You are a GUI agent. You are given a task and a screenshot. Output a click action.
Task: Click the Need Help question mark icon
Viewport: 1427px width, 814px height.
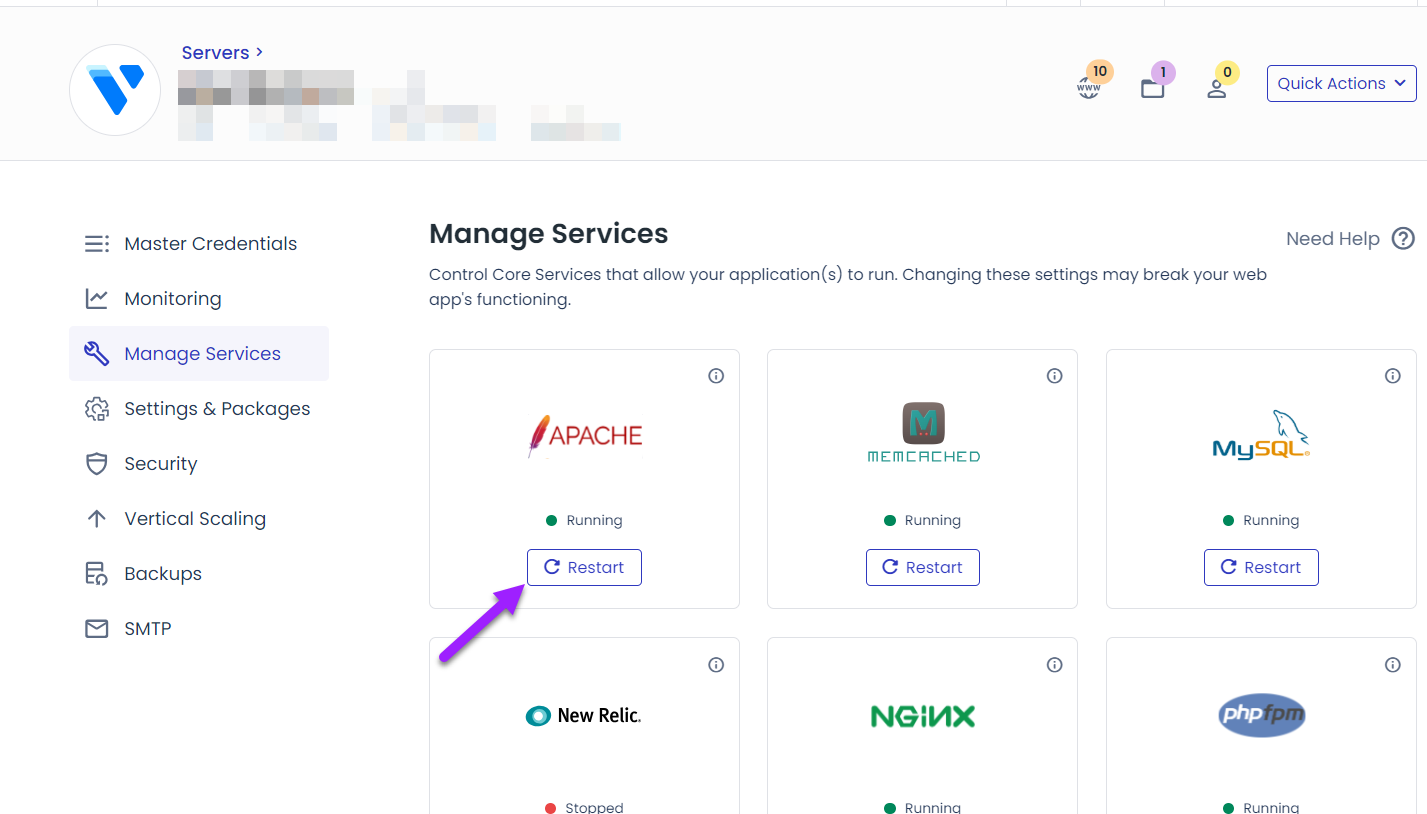[x=1404, y=239]
